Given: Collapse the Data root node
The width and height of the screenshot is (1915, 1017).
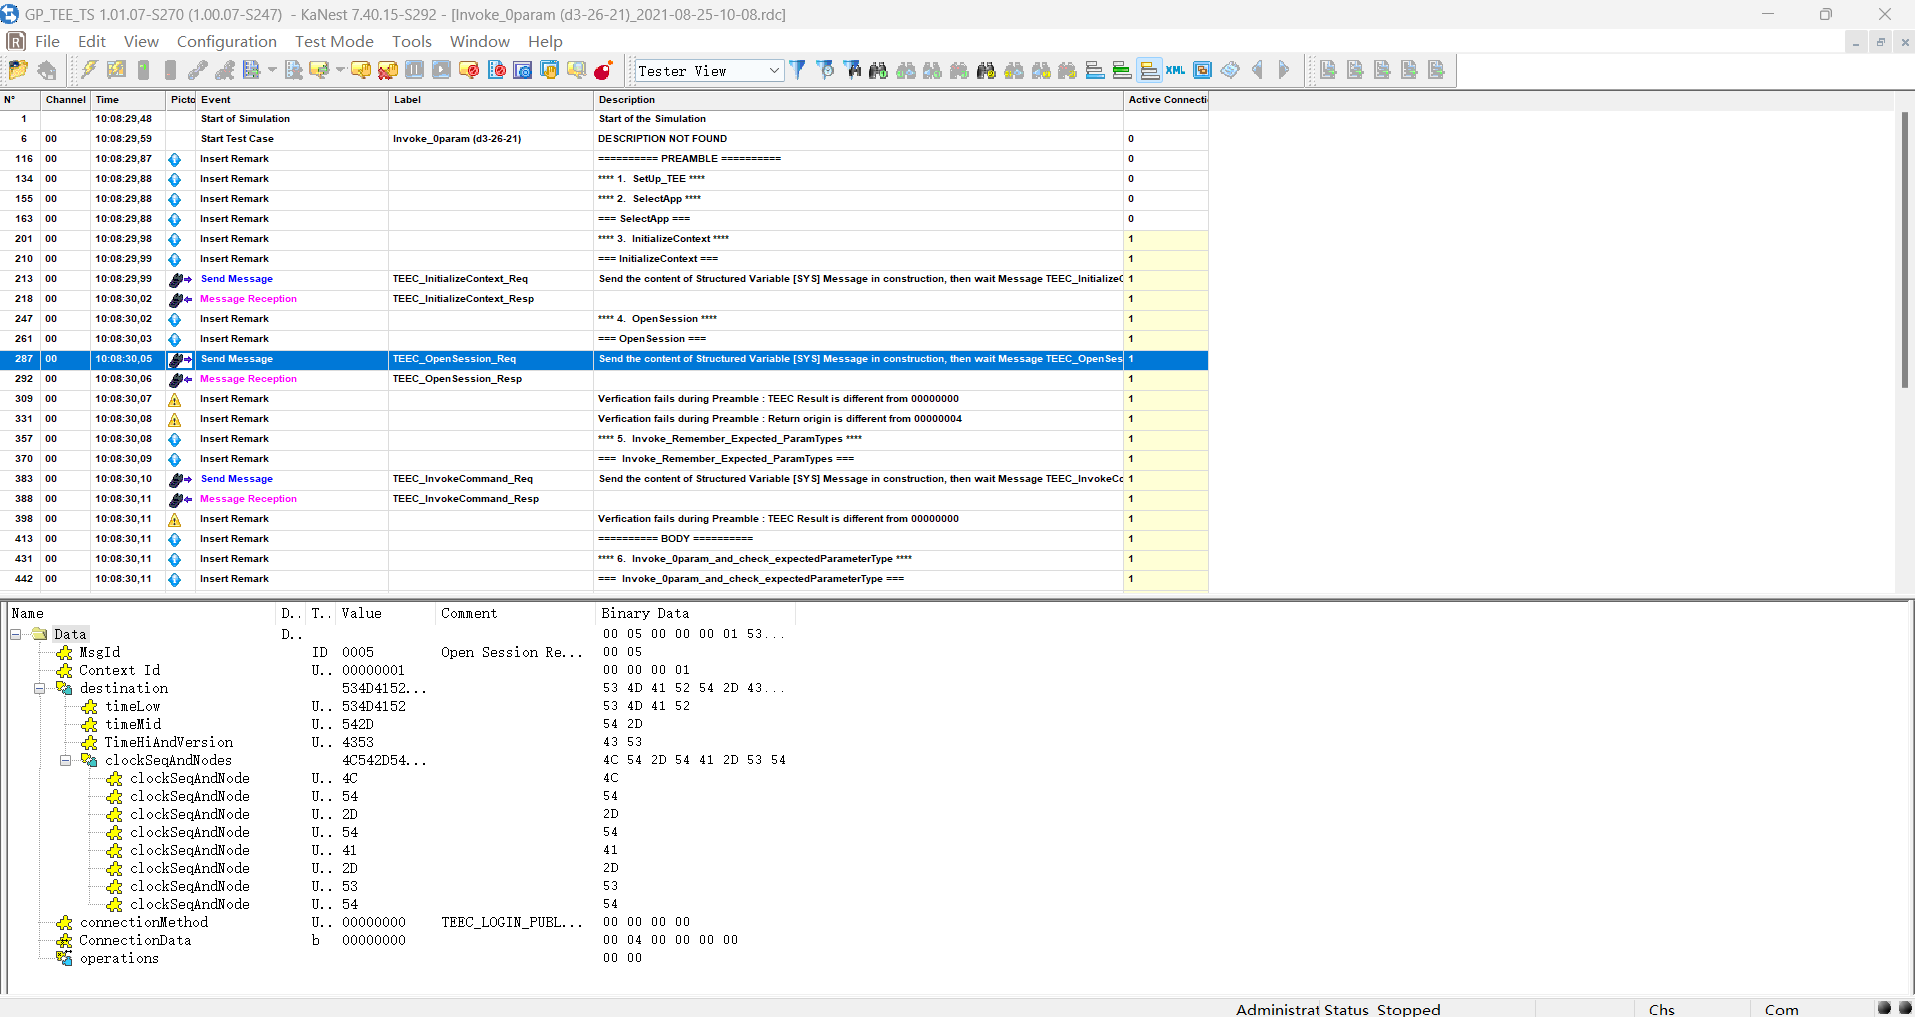Looking at the screenshot, I should (15, 634).
